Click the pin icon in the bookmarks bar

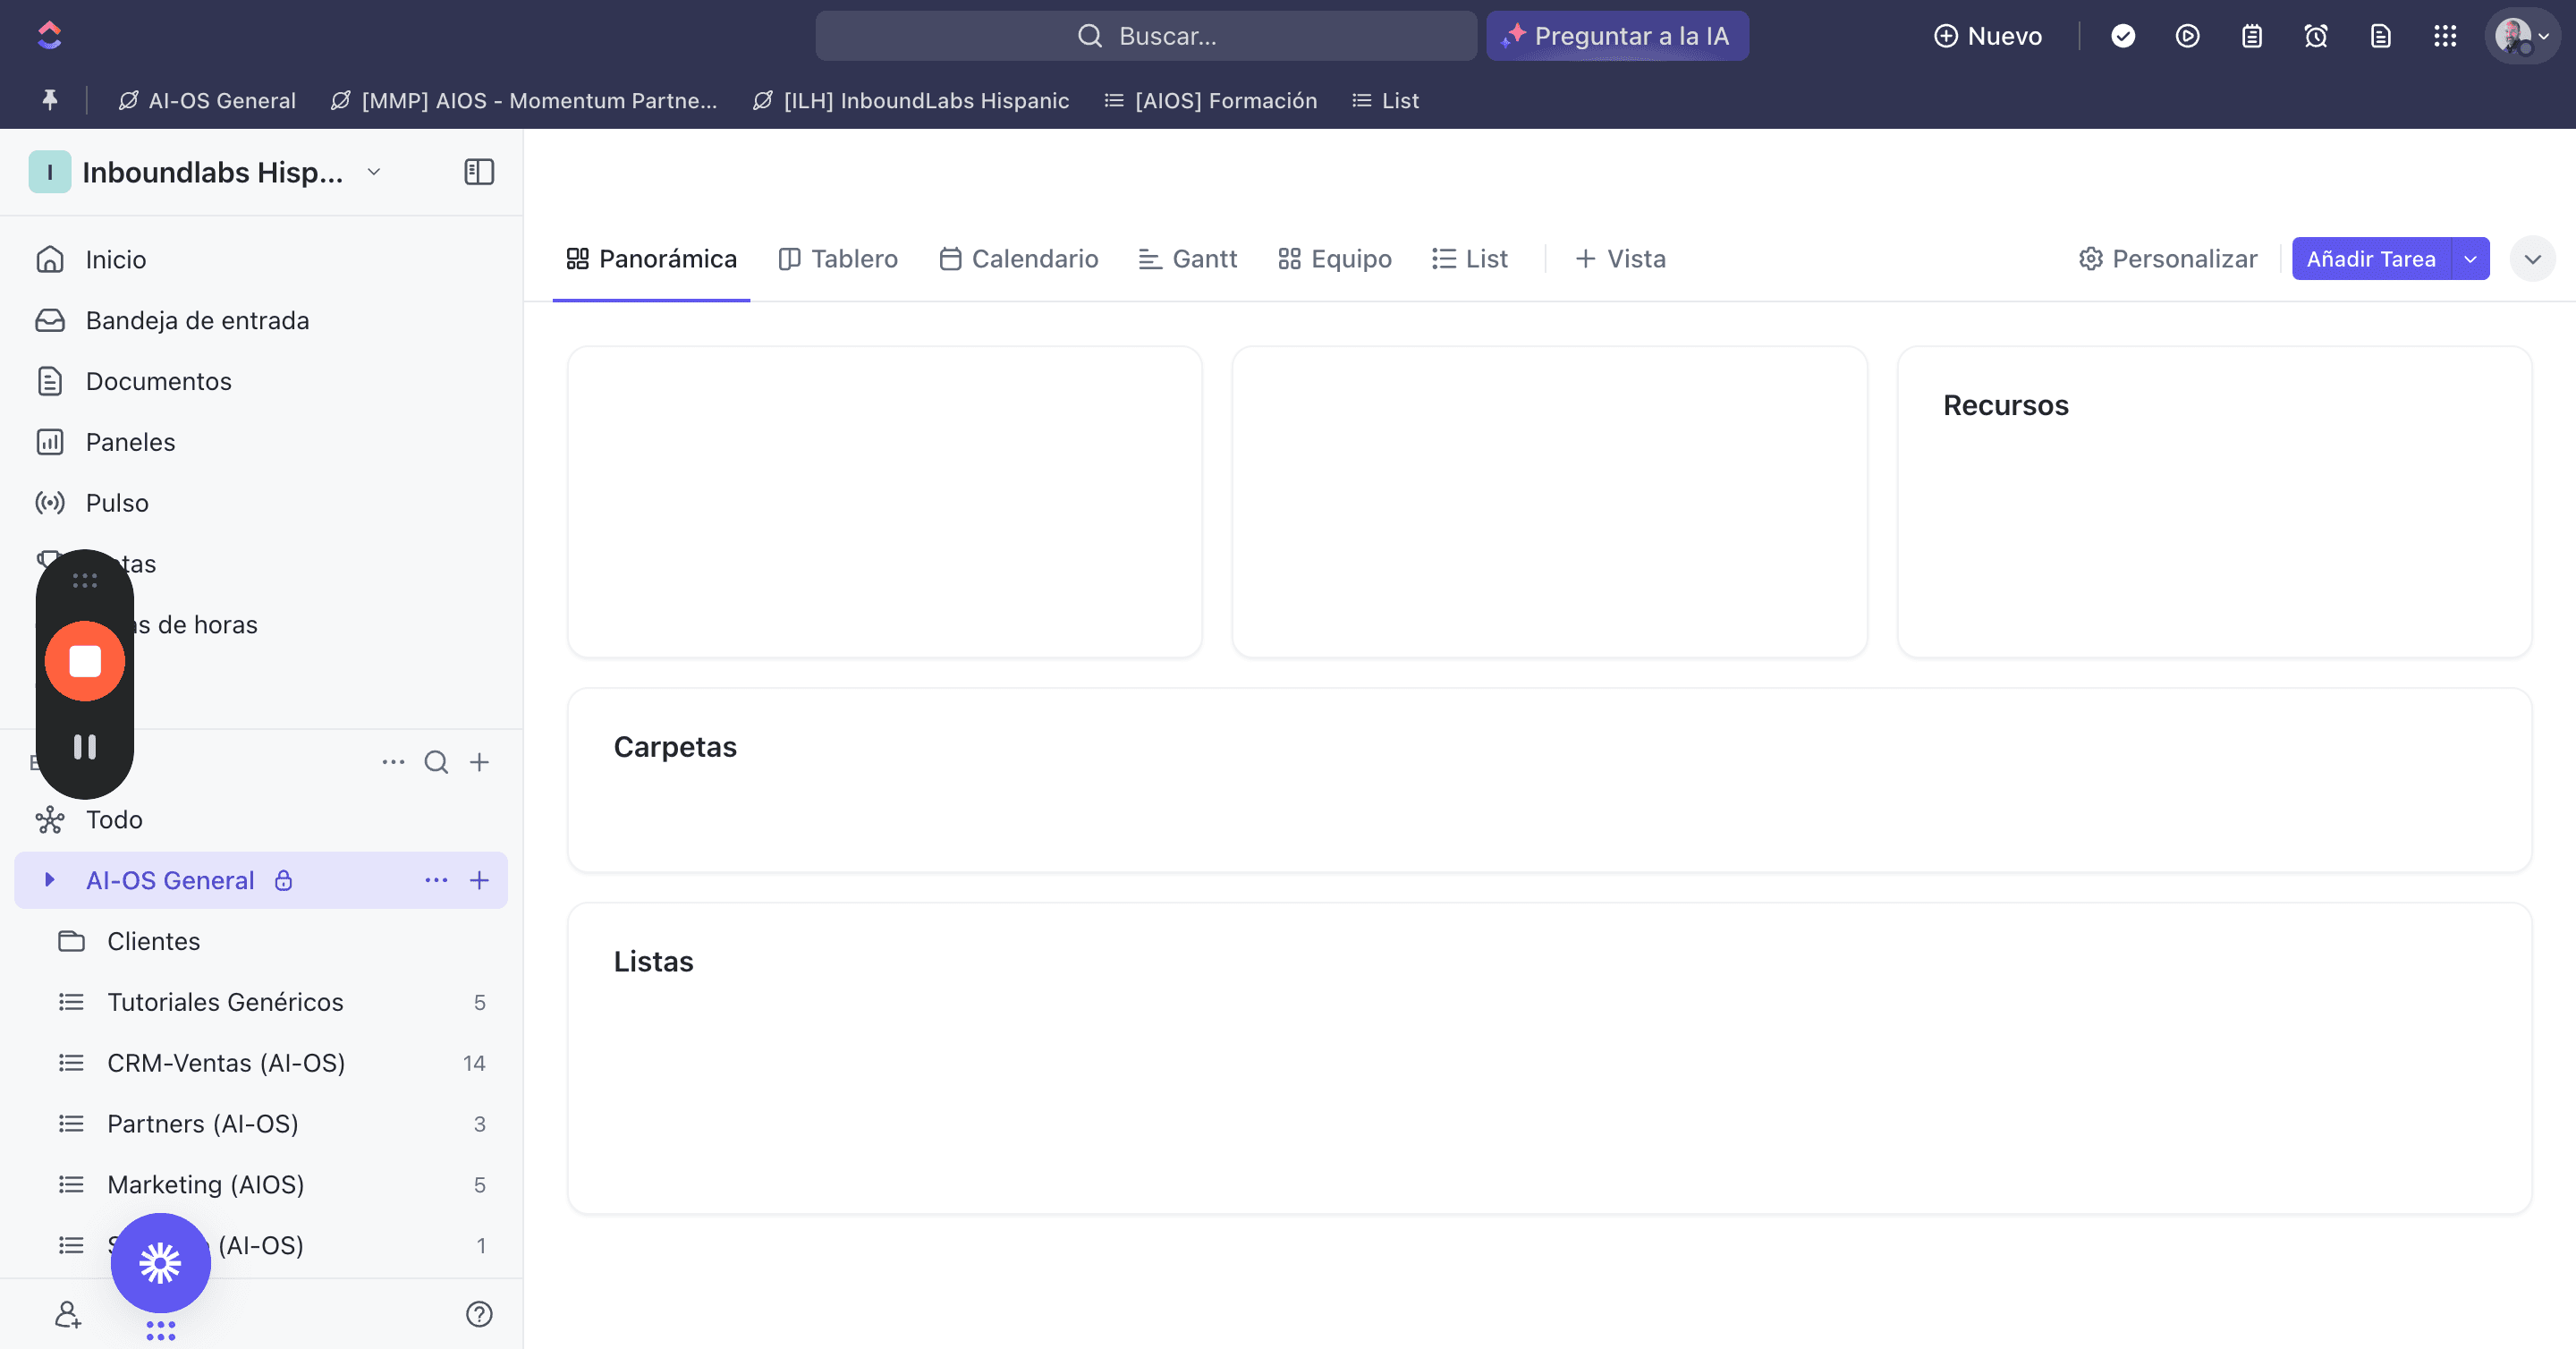(49, 100)
